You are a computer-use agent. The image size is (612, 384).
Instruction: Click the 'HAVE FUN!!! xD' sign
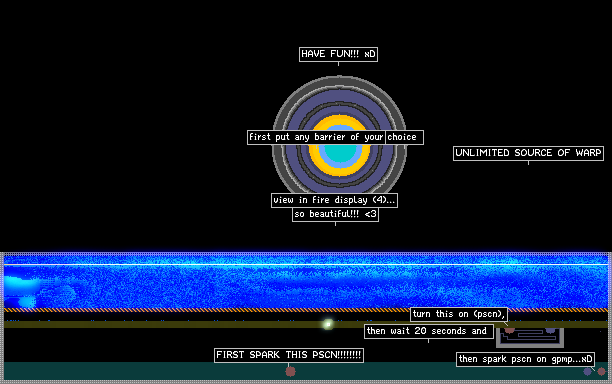[338, 54]
